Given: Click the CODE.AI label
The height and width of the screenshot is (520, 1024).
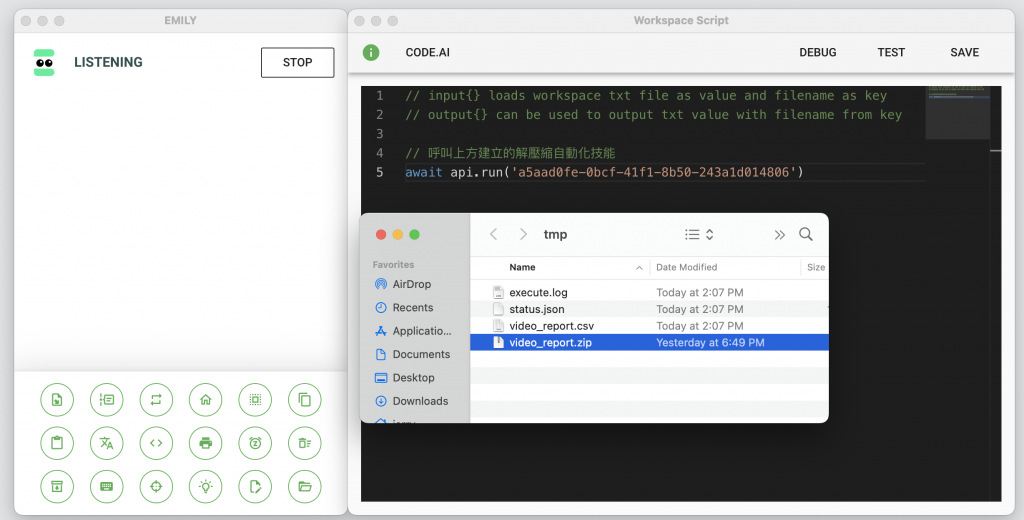Looking at the screenshot, I should point(428,52).
